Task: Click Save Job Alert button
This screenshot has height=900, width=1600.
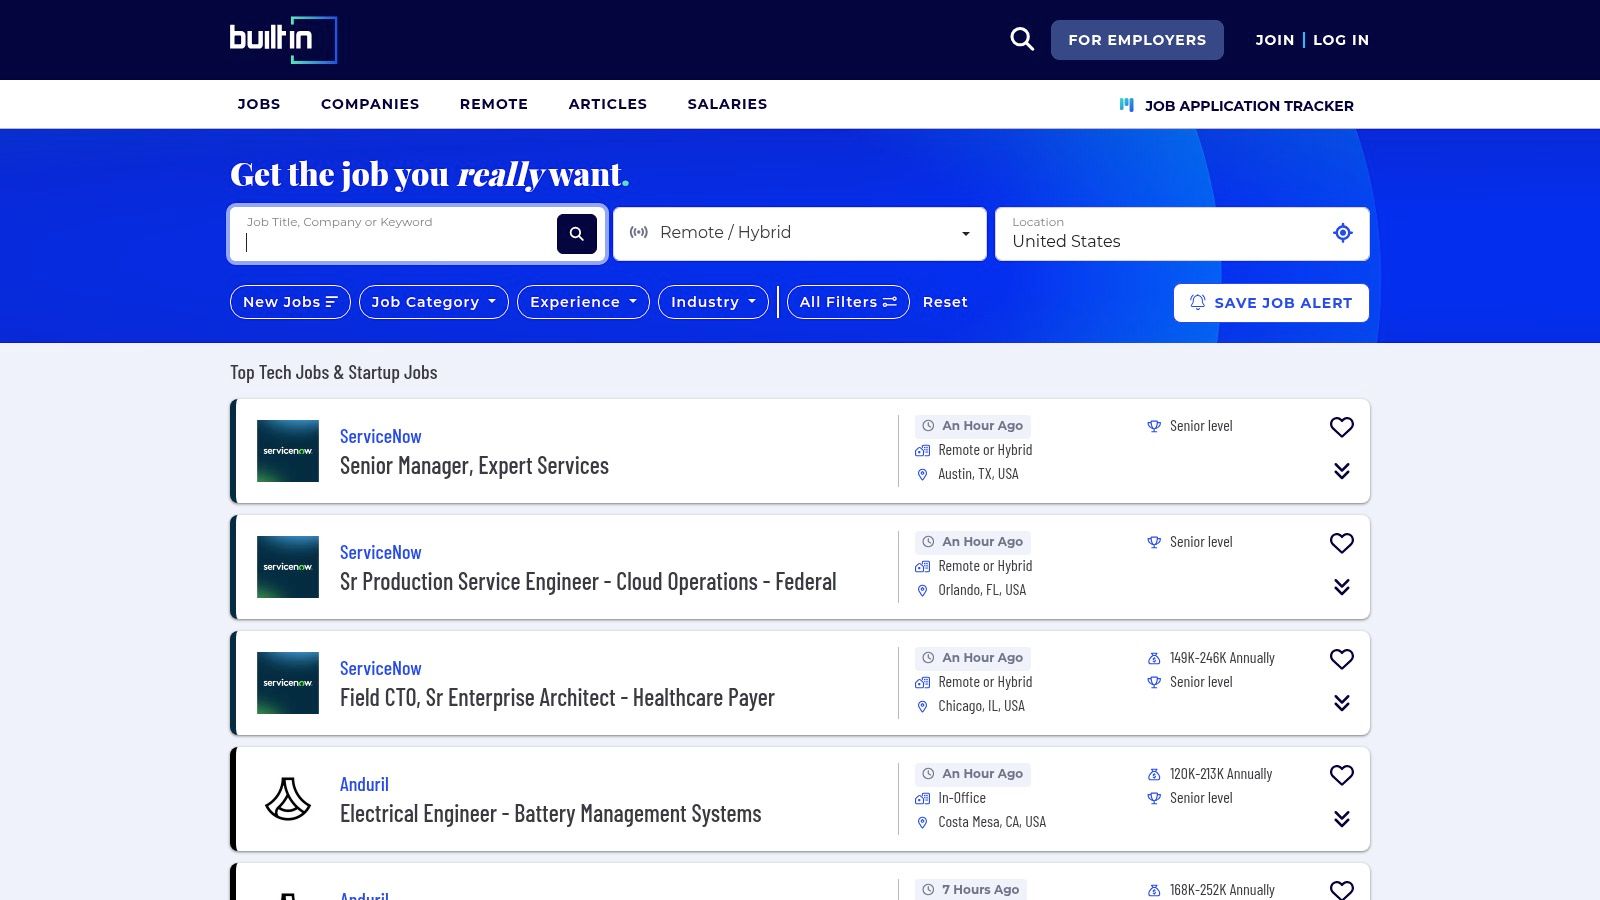Action: 1271,303
